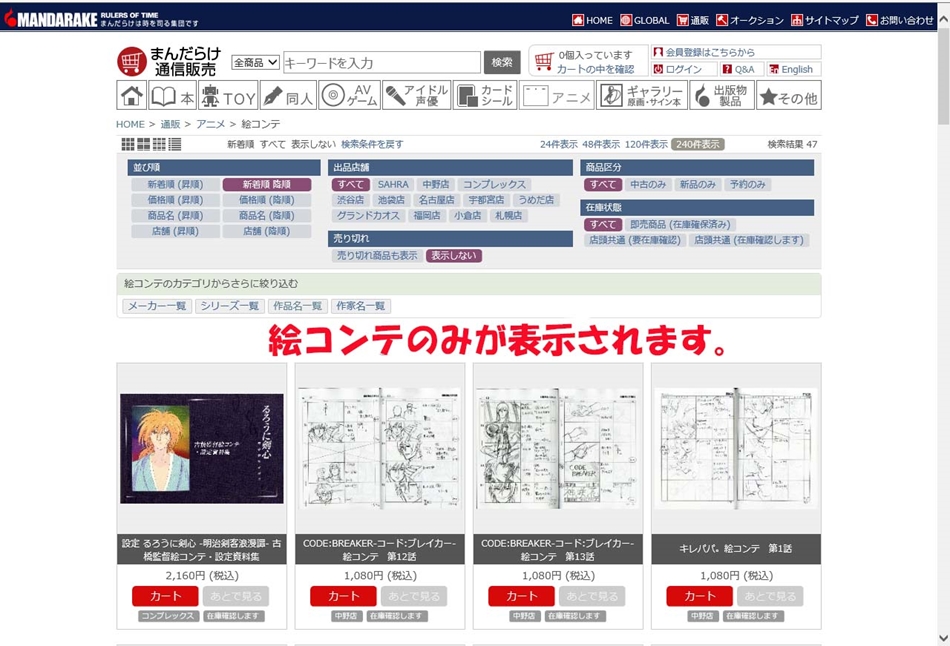
Task: Switch site language to English
Action: pyautogui.click(x=794, y=69)
